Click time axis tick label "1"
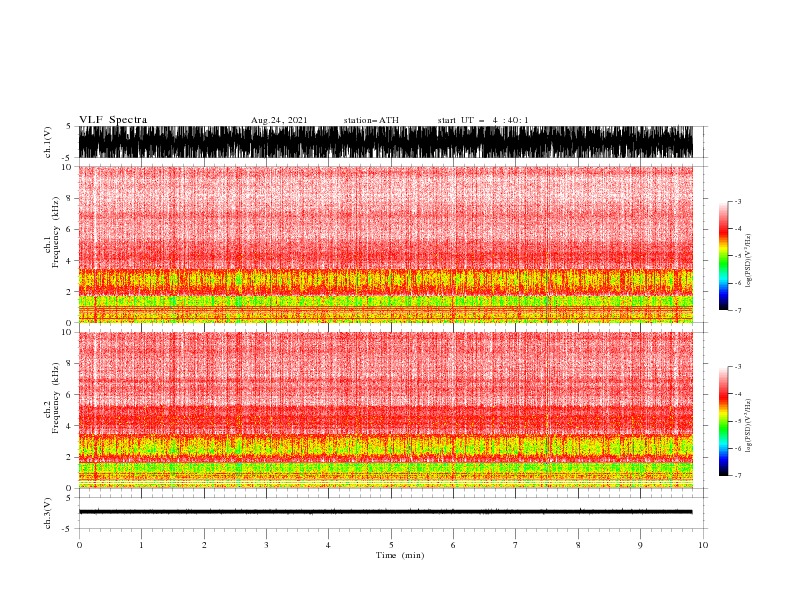The height and width of the screenshot is (612, 792). (x=141, y=545)
